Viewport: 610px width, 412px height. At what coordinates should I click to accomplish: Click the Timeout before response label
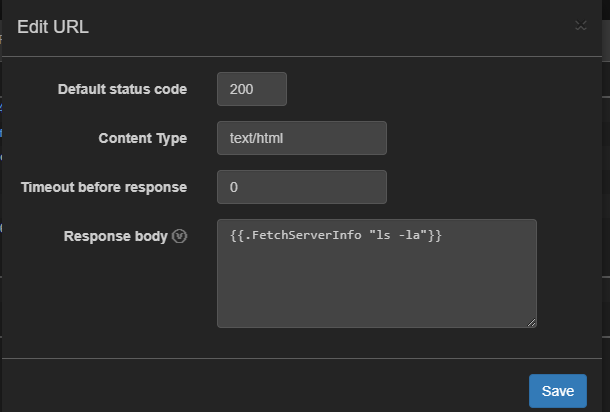point(104,187)
